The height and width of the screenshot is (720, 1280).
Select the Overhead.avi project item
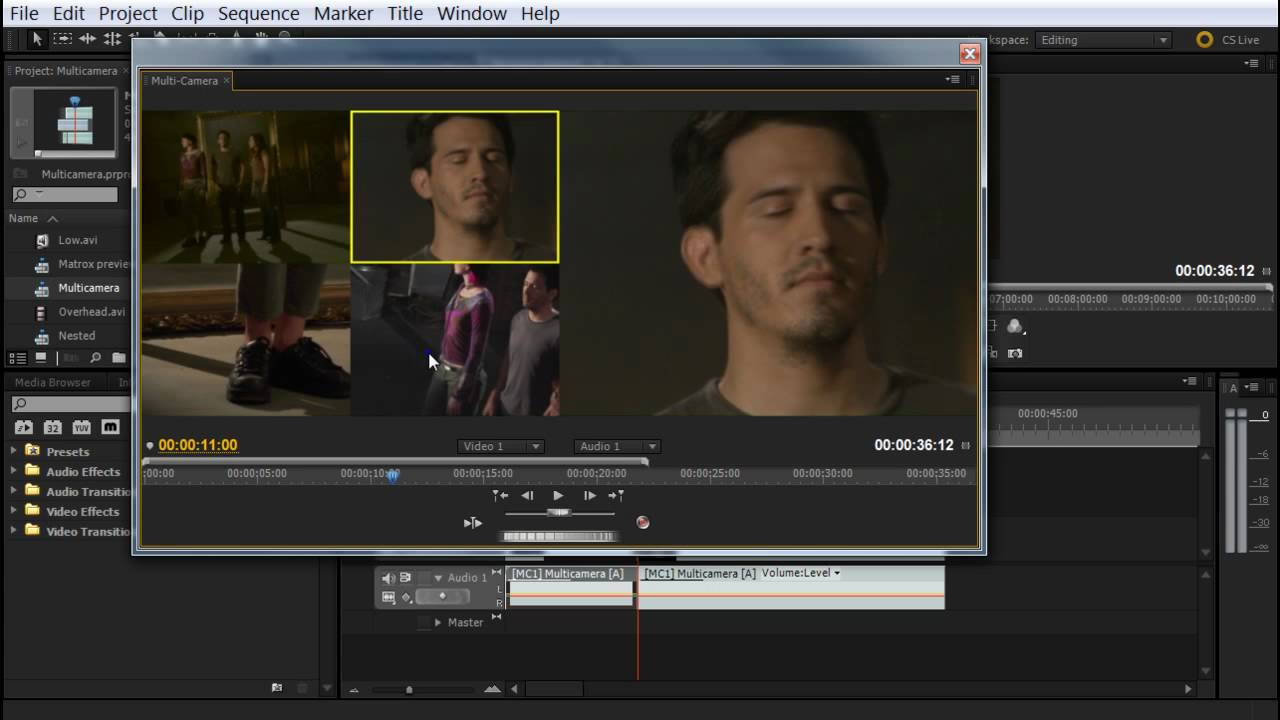(x=91, y=312)
